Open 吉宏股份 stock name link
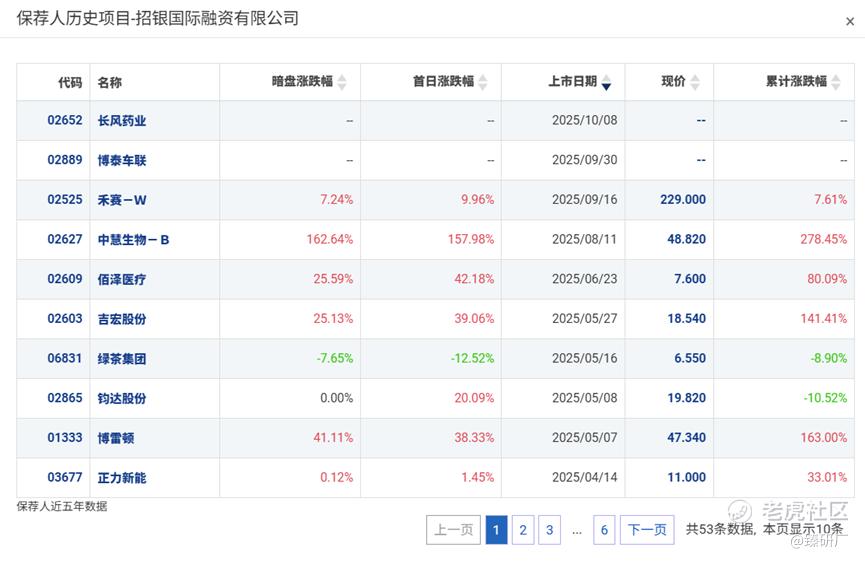Screen dimensions: 865x561 click(122, 319)
